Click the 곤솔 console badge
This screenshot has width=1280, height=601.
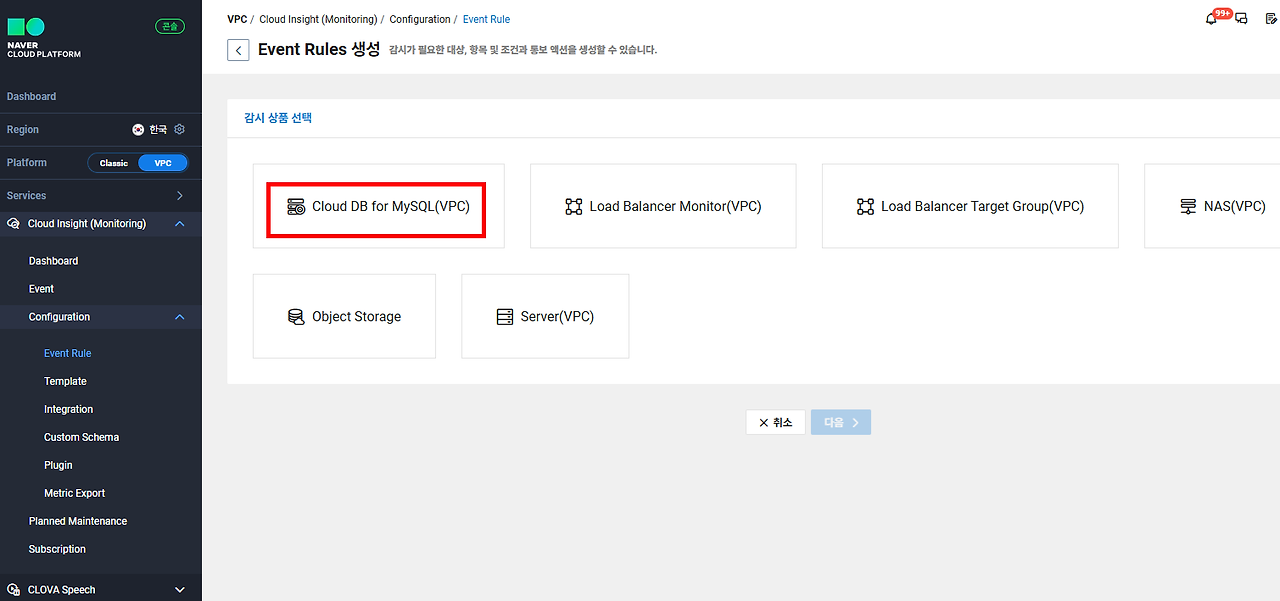(170, 26)
